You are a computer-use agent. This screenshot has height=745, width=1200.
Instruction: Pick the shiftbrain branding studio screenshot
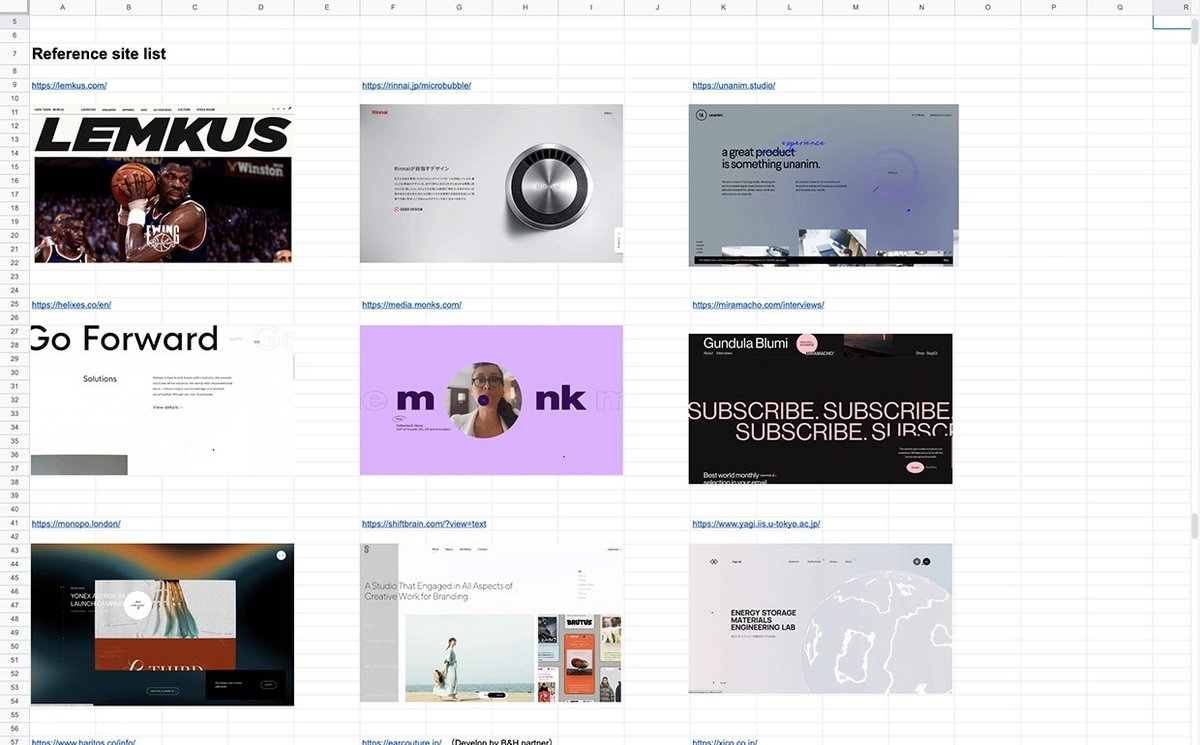point(491,623)
